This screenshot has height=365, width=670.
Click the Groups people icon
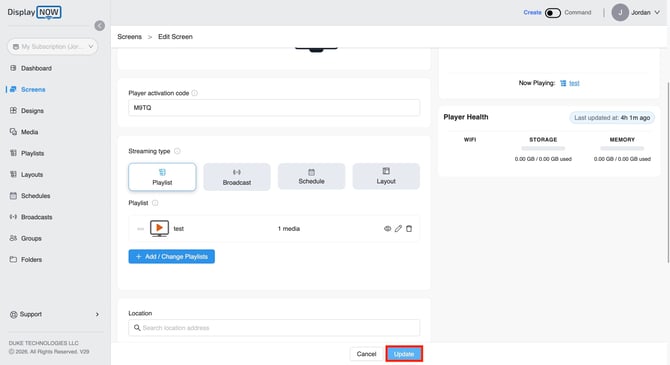[x=13, y=238]
